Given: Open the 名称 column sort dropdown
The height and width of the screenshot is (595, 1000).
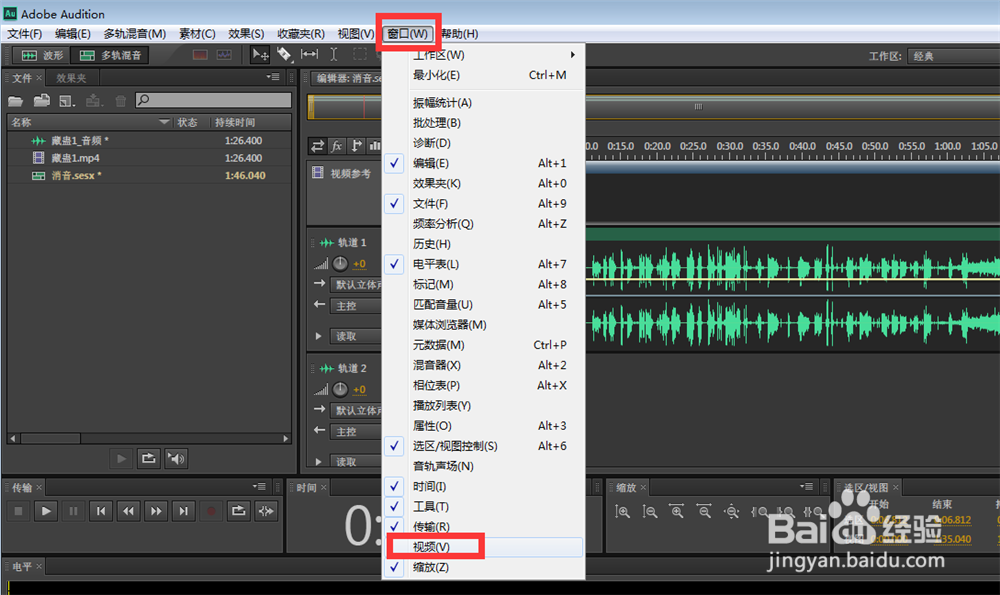Looking at the screenshot, I should pos(165,121).
